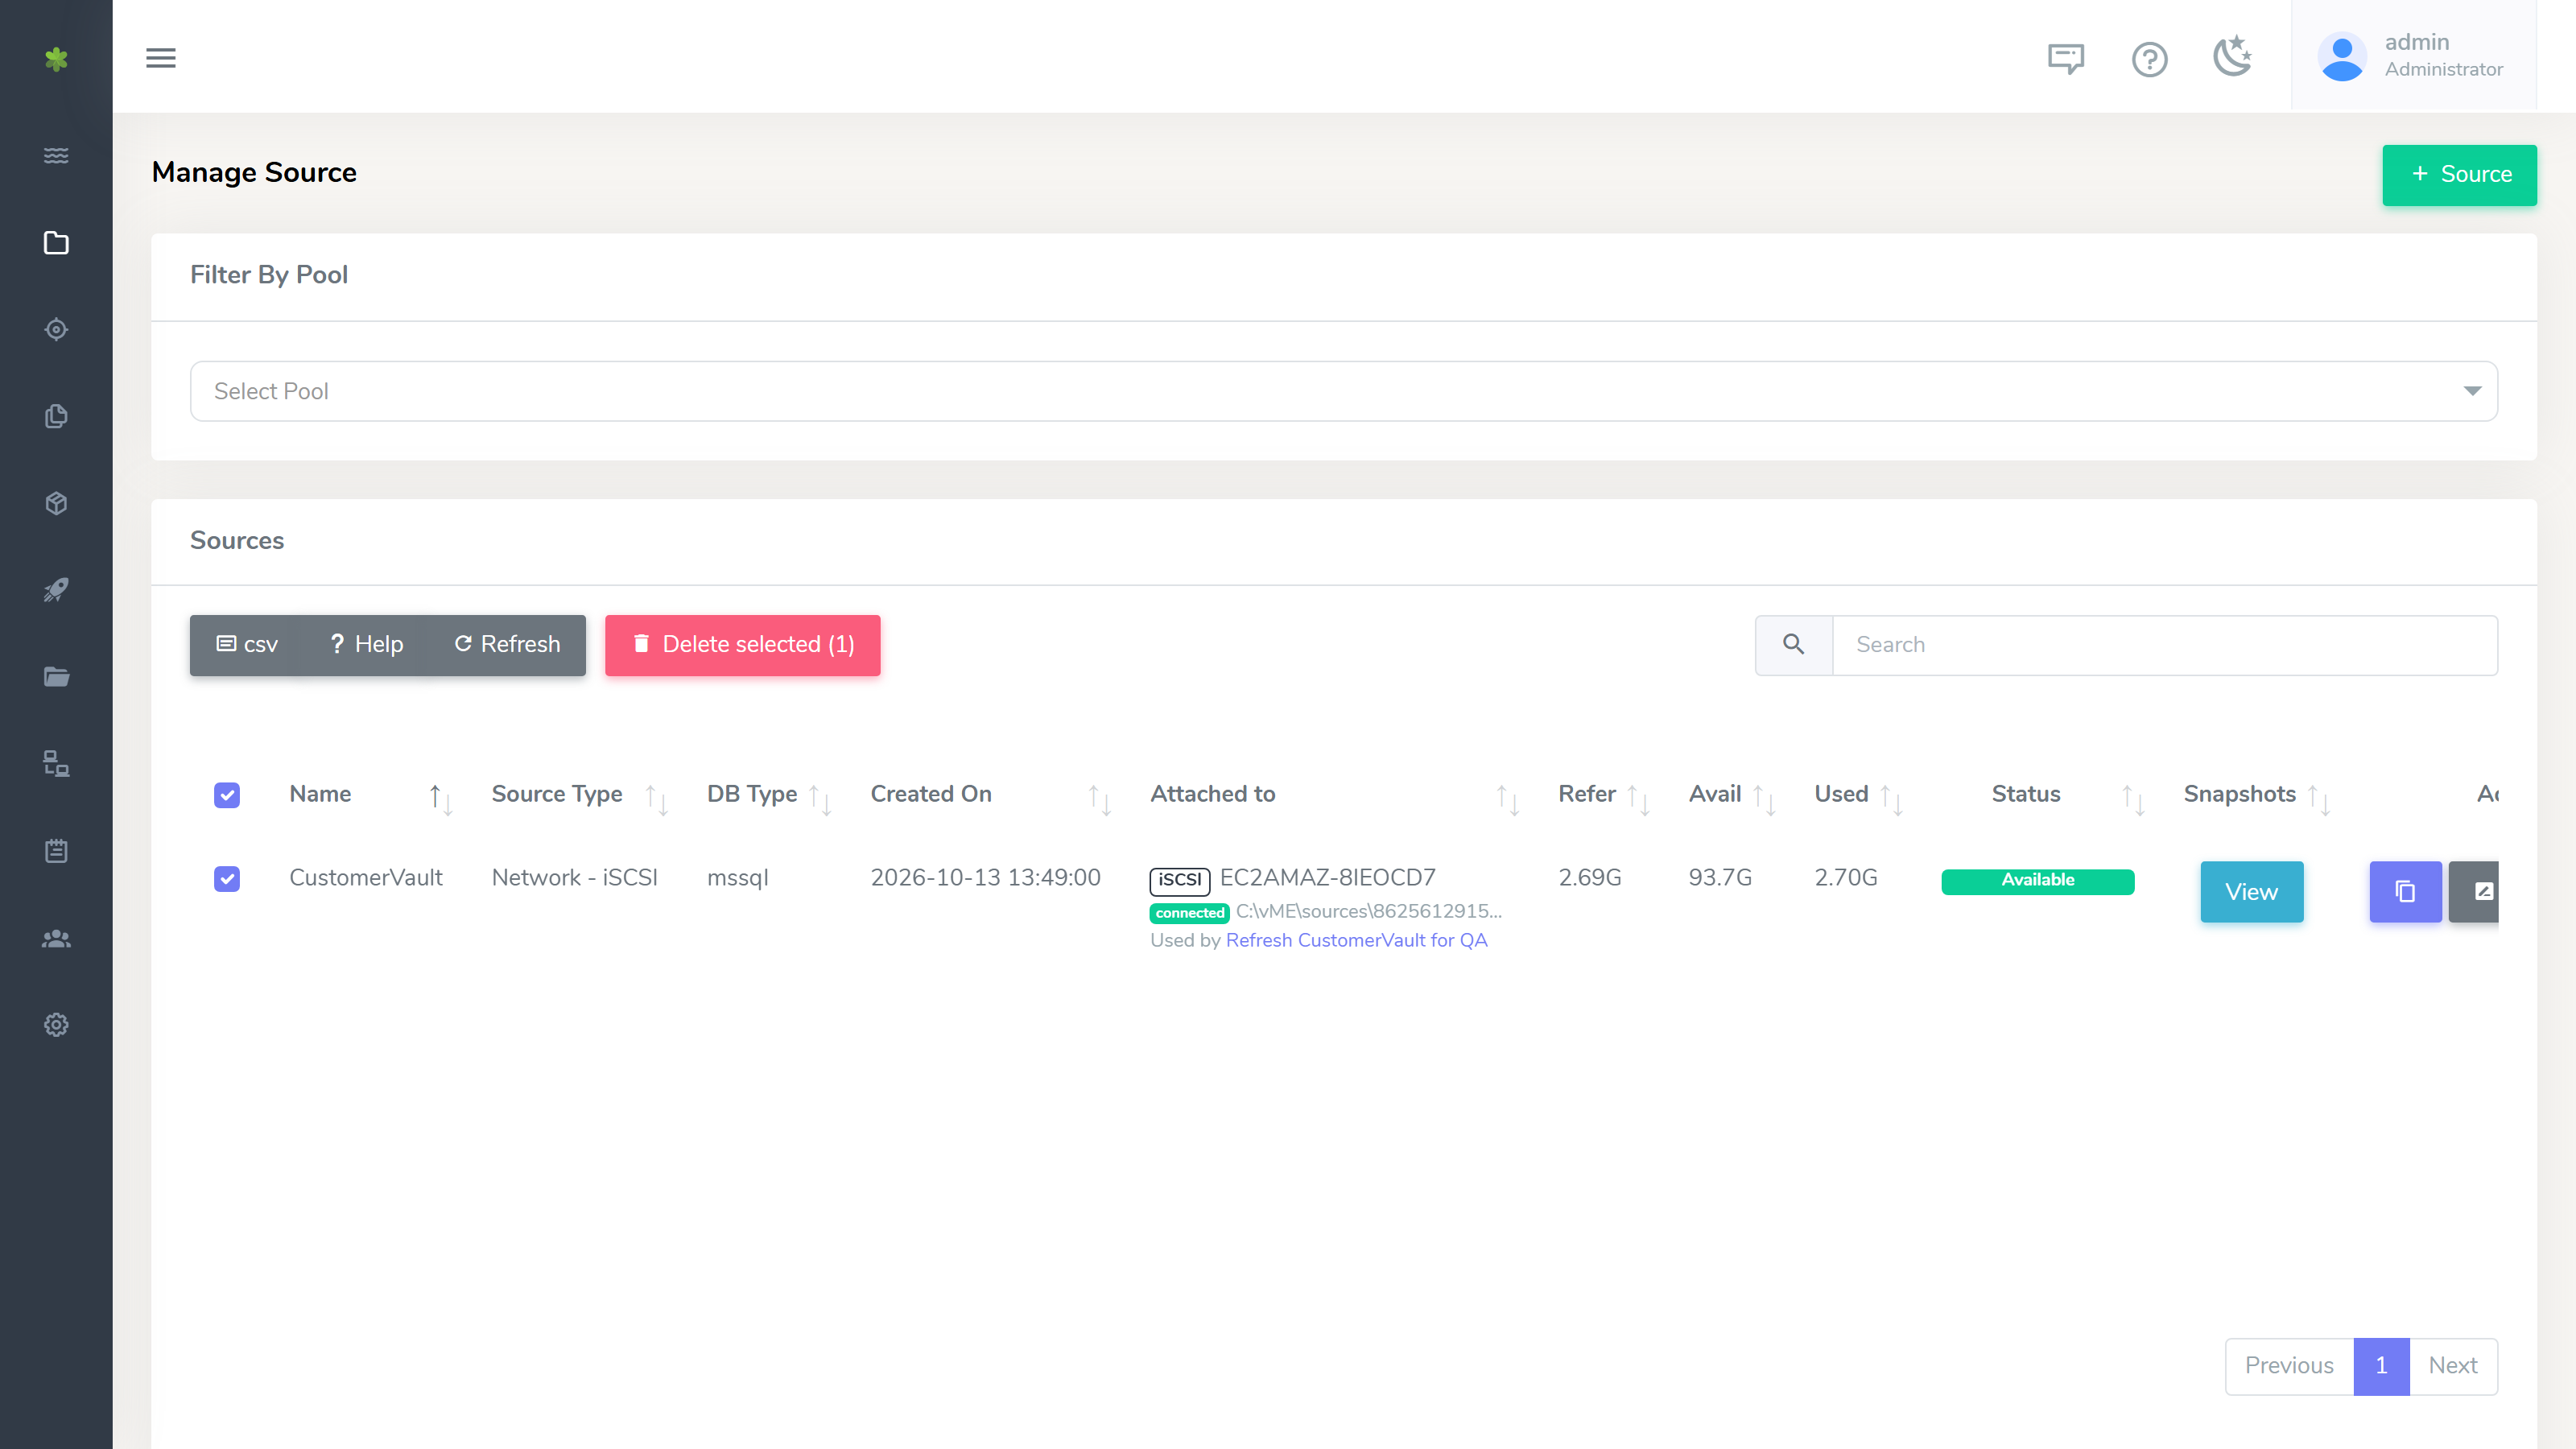Screen dimensions: 2576x1449
Task: View snapshots for CustomerVault
Action: [x=2251, y=891]
